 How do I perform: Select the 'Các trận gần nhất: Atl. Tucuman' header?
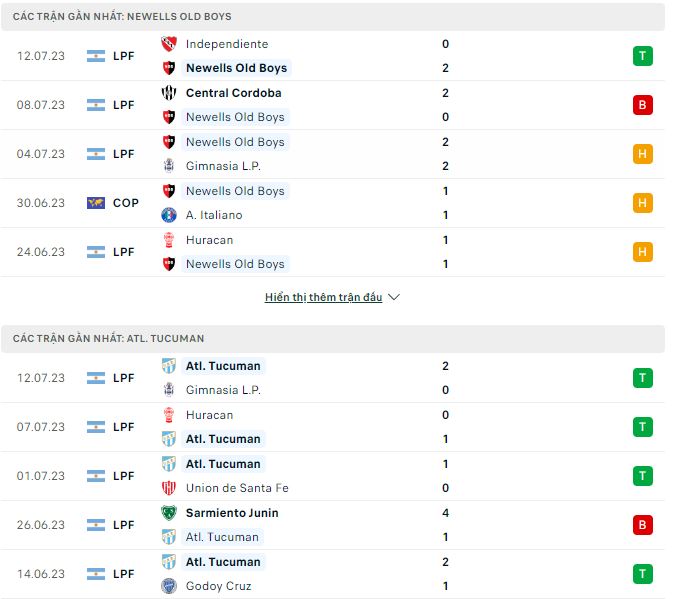(x=109, y=339)
